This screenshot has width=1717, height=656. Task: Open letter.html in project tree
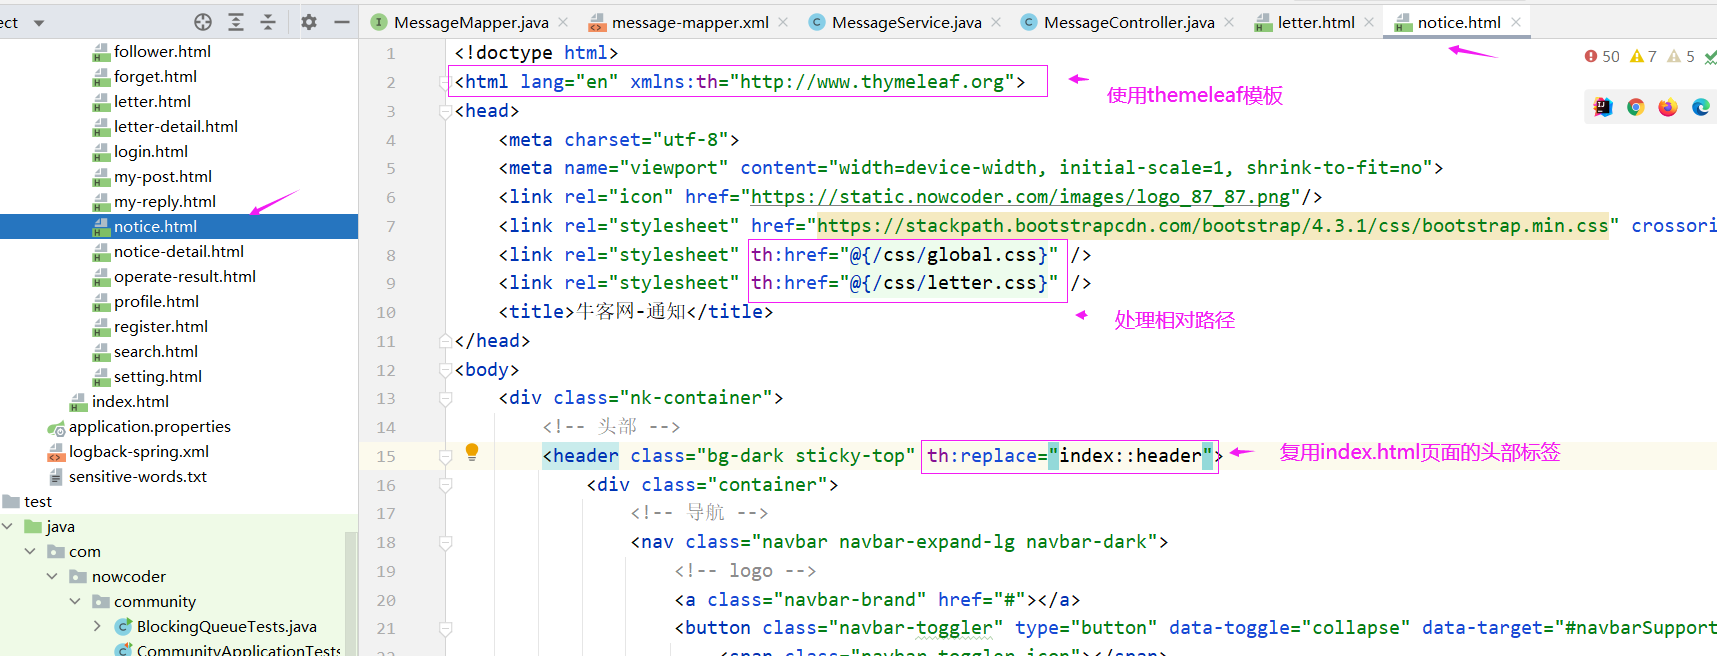click(x=152, y=101)
